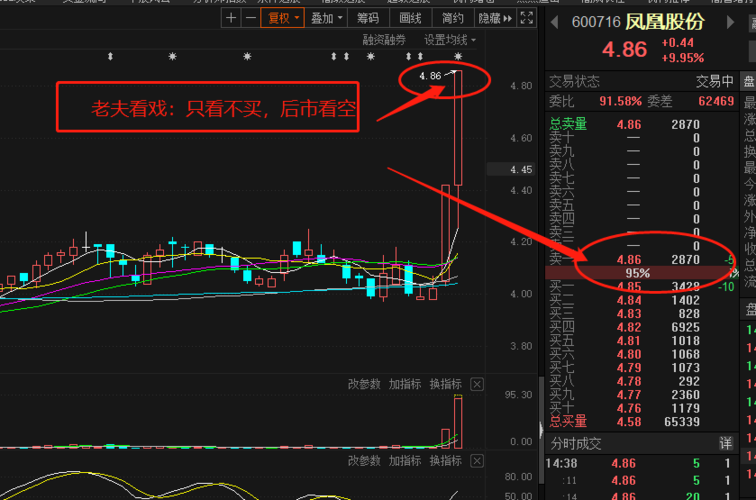Image resolution: width=756 pixels, height=500 pixels.
Task: Click 换指标 in lower oscillator panel
Action: tap(446, 461)
